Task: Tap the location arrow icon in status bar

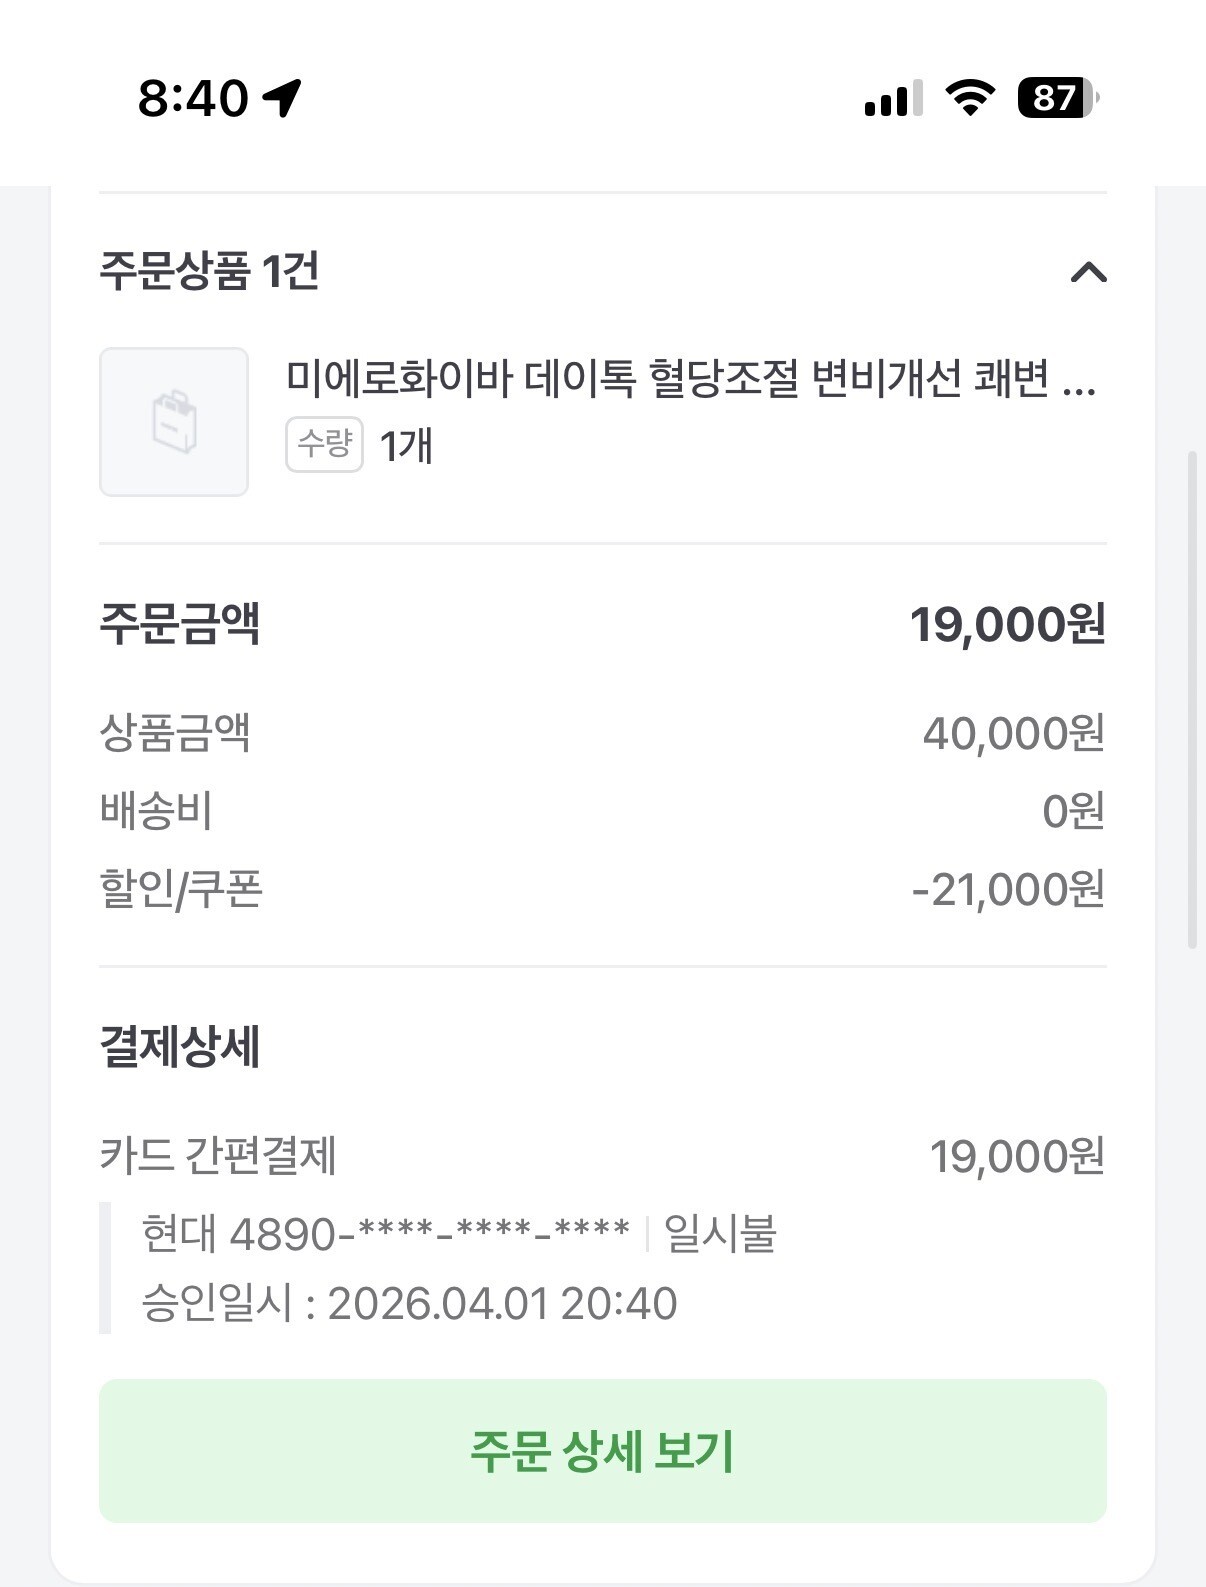Action: click(282, 98)
